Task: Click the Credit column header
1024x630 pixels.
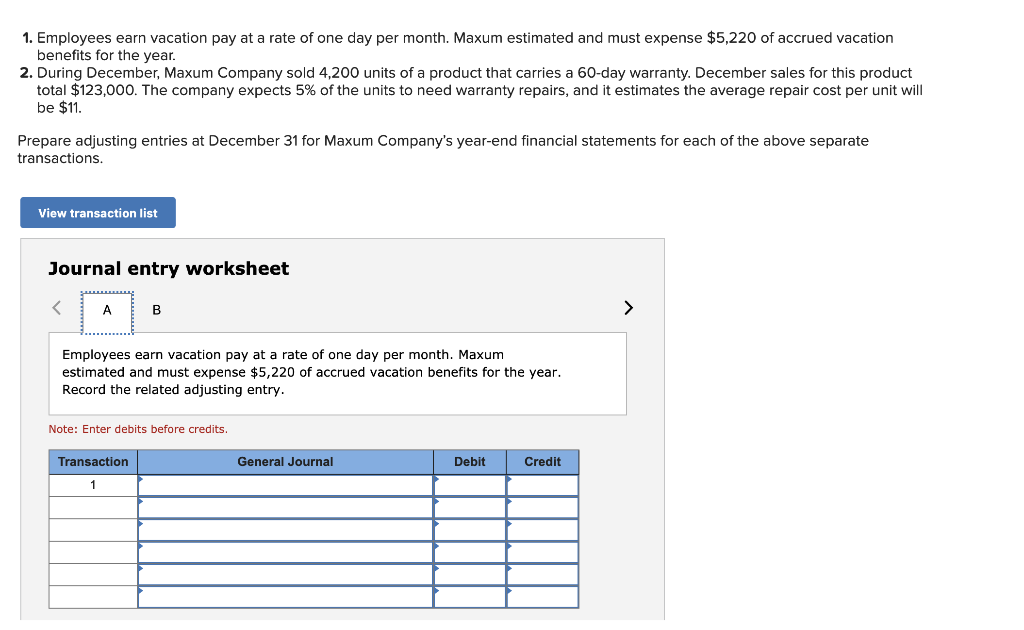Action: (x=542, y=461)
